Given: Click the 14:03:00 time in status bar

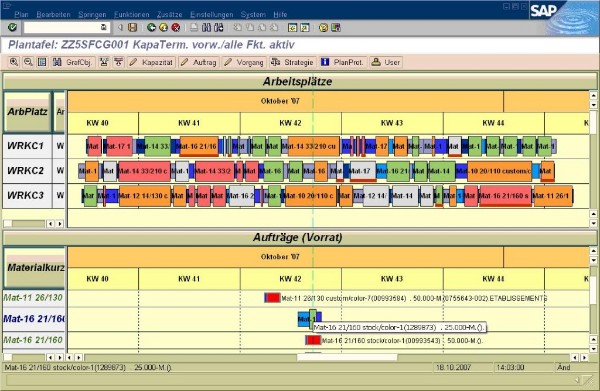Looking at the screenshot, I should point(510,368).
